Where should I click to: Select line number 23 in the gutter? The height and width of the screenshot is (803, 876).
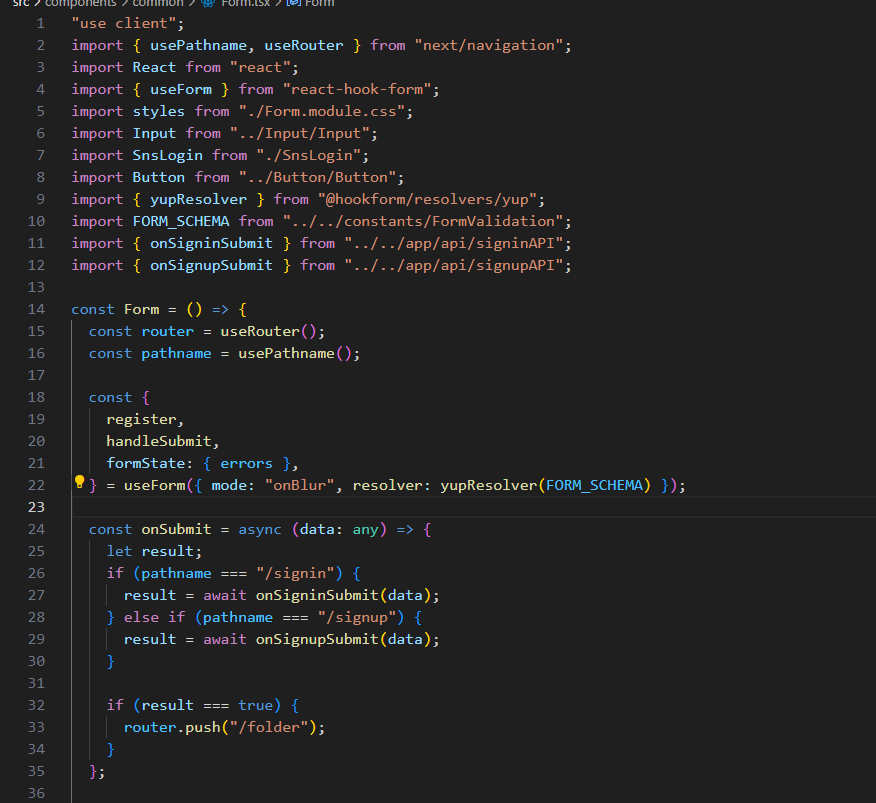(x=36, y=507)
